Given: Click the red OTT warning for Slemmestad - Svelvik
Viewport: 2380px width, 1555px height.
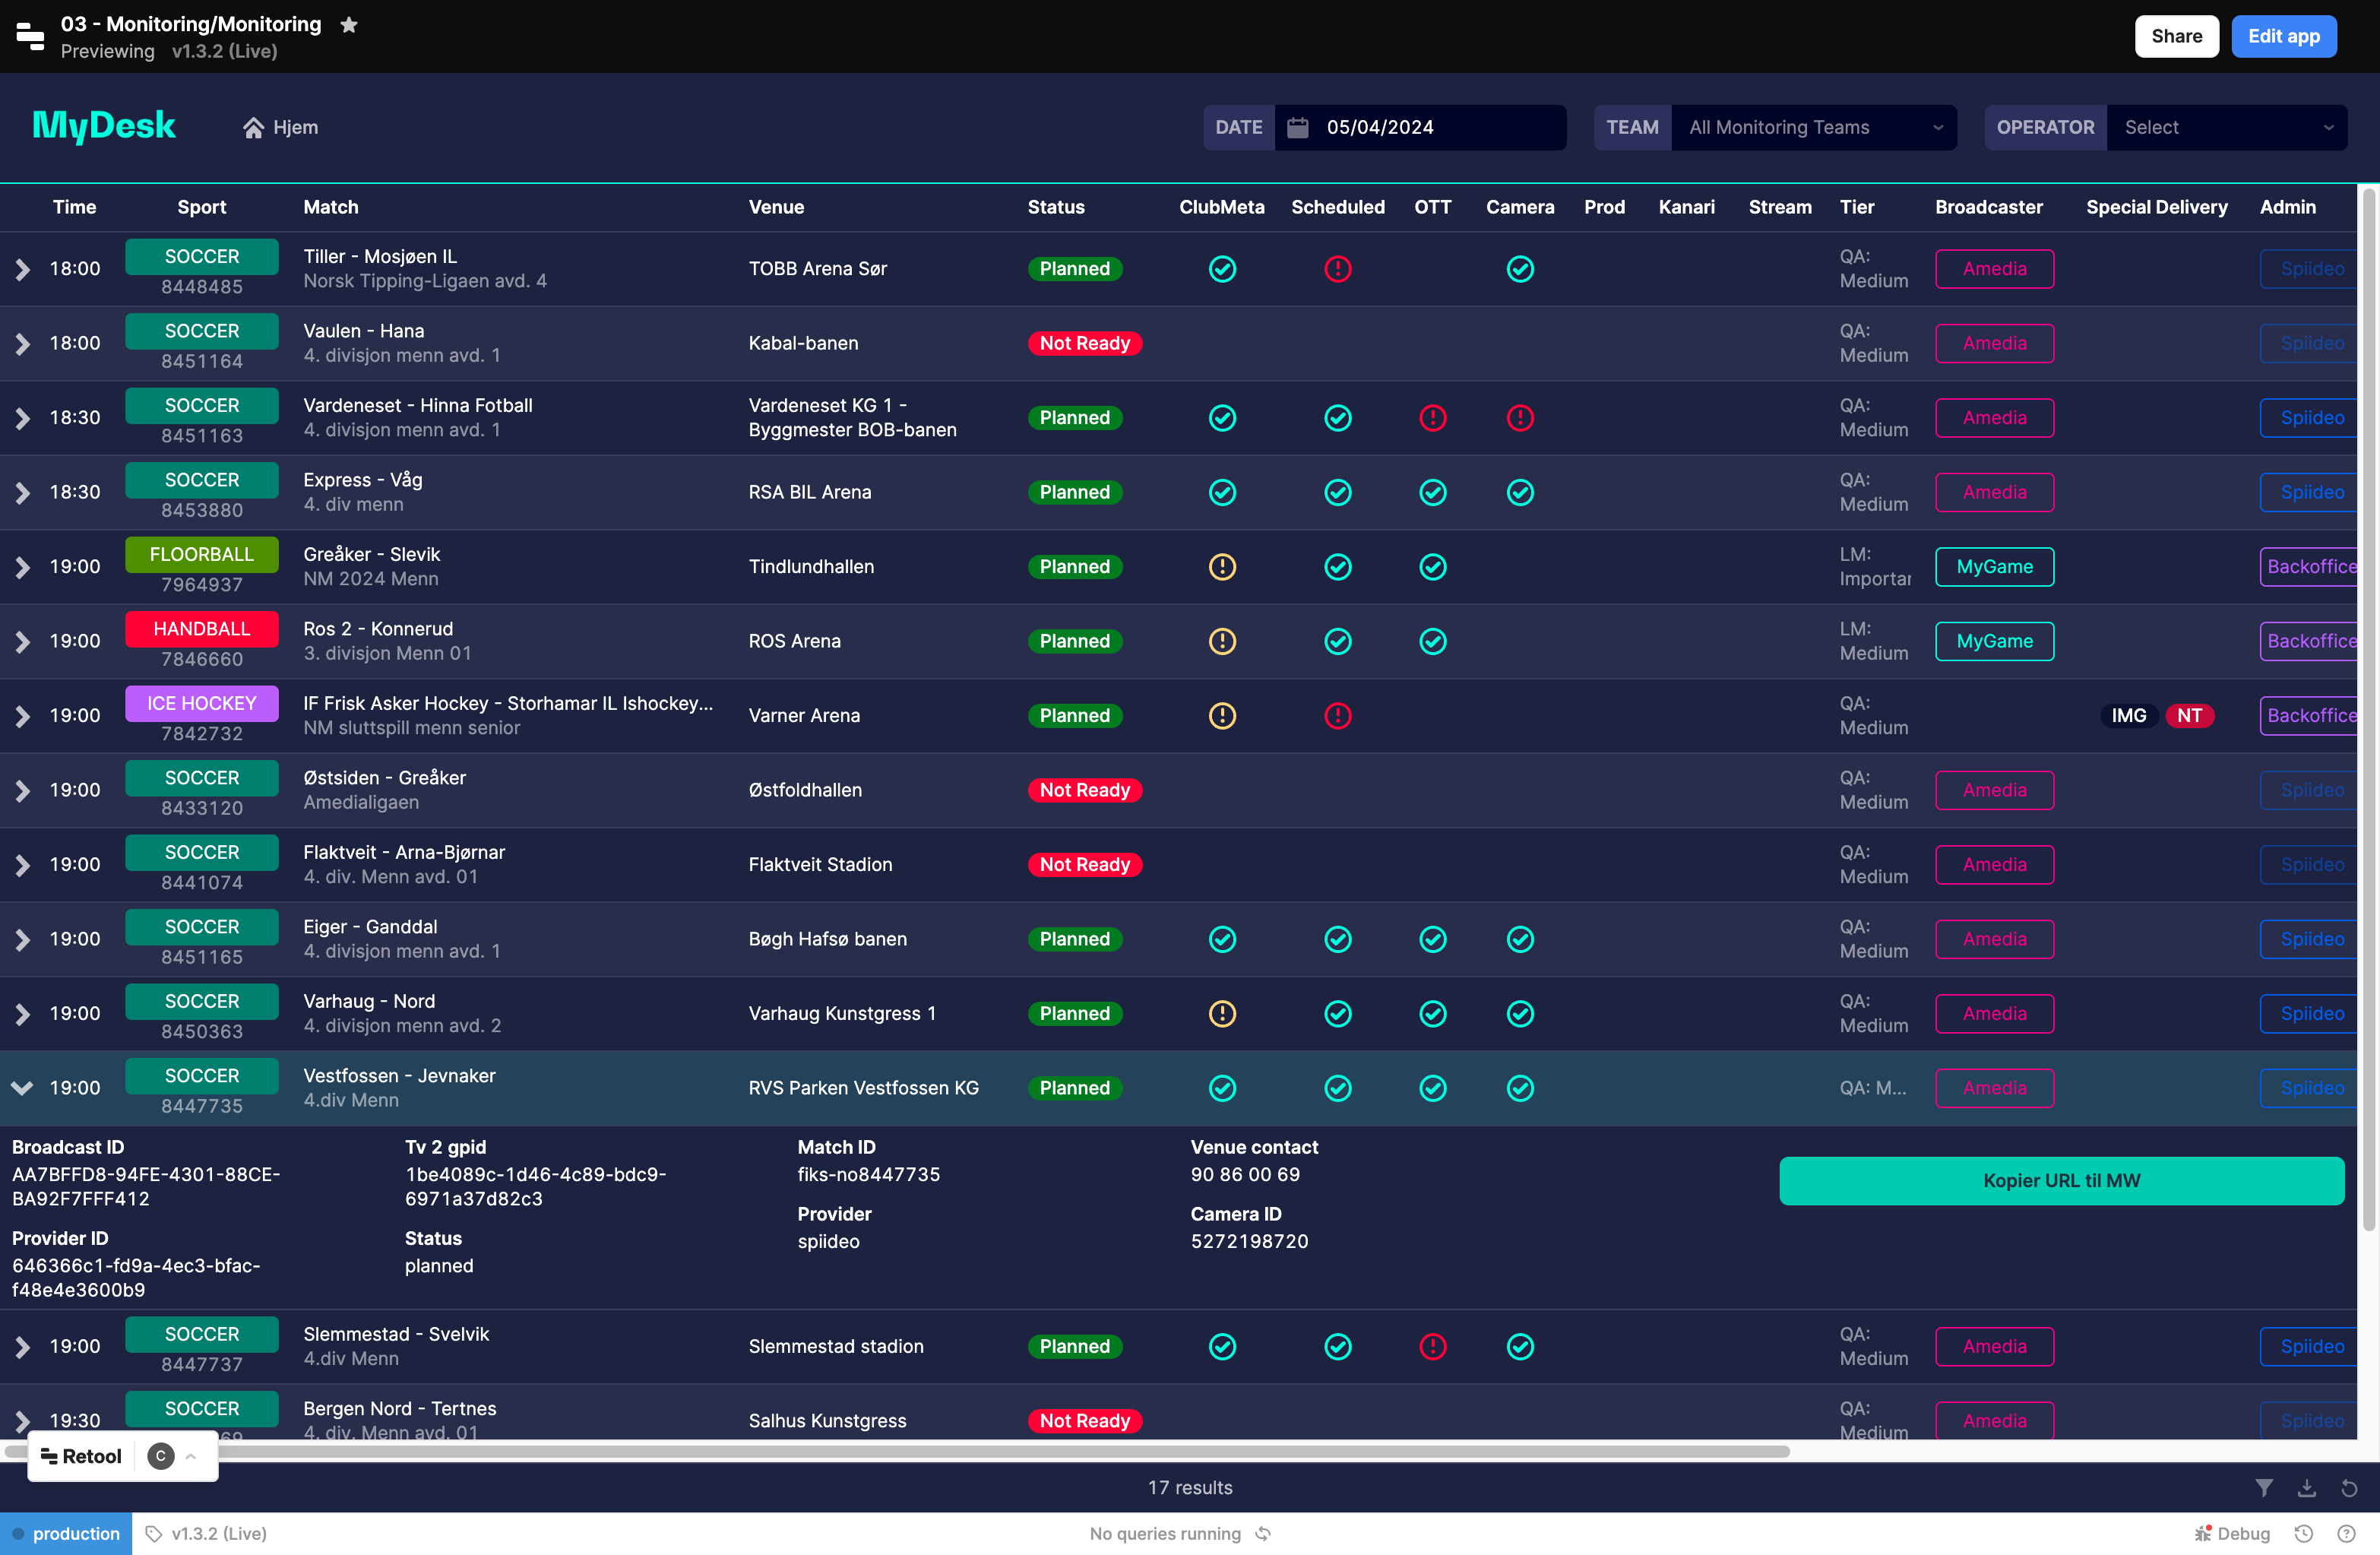Looking at the screenshot, I should point(1433,1347).
